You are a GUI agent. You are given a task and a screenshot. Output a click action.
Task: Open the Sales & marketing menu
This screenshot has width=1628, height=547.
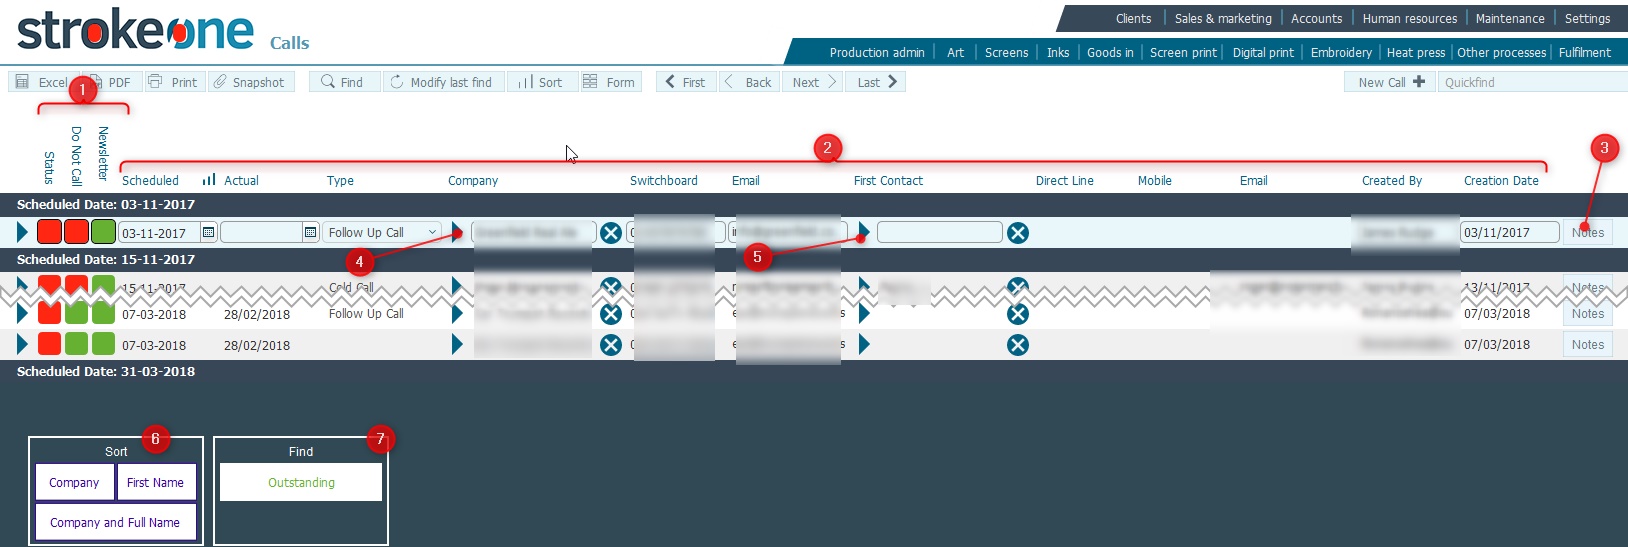pyautogui.click(x=1223, y=18)
